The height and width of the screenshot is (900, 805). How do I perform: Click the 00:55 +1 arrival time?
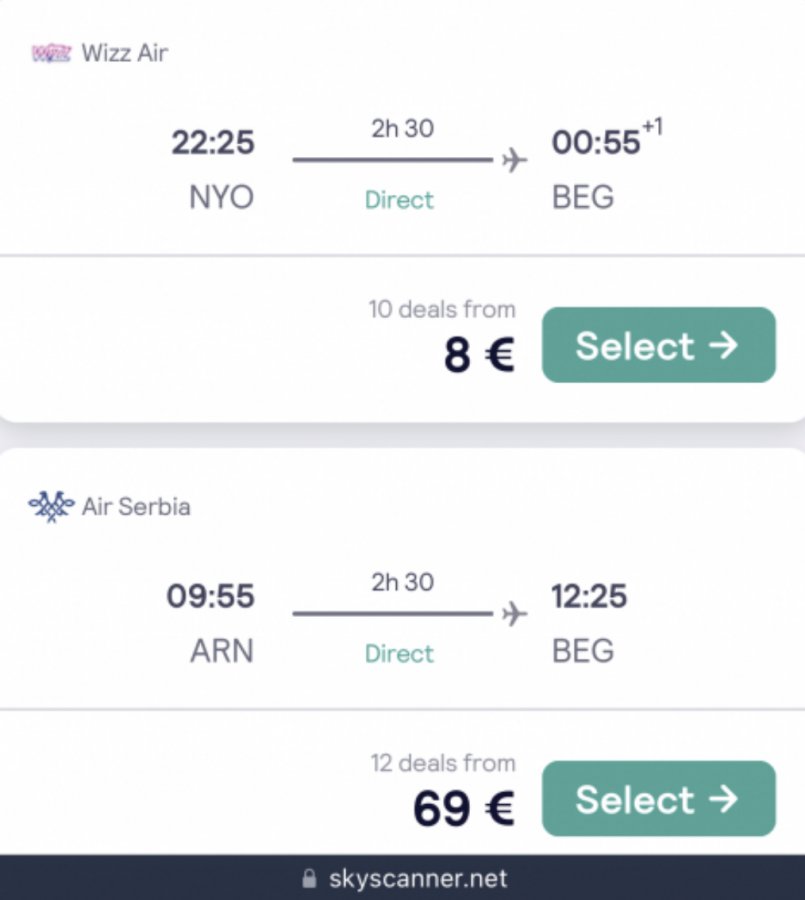click(597, 143)
